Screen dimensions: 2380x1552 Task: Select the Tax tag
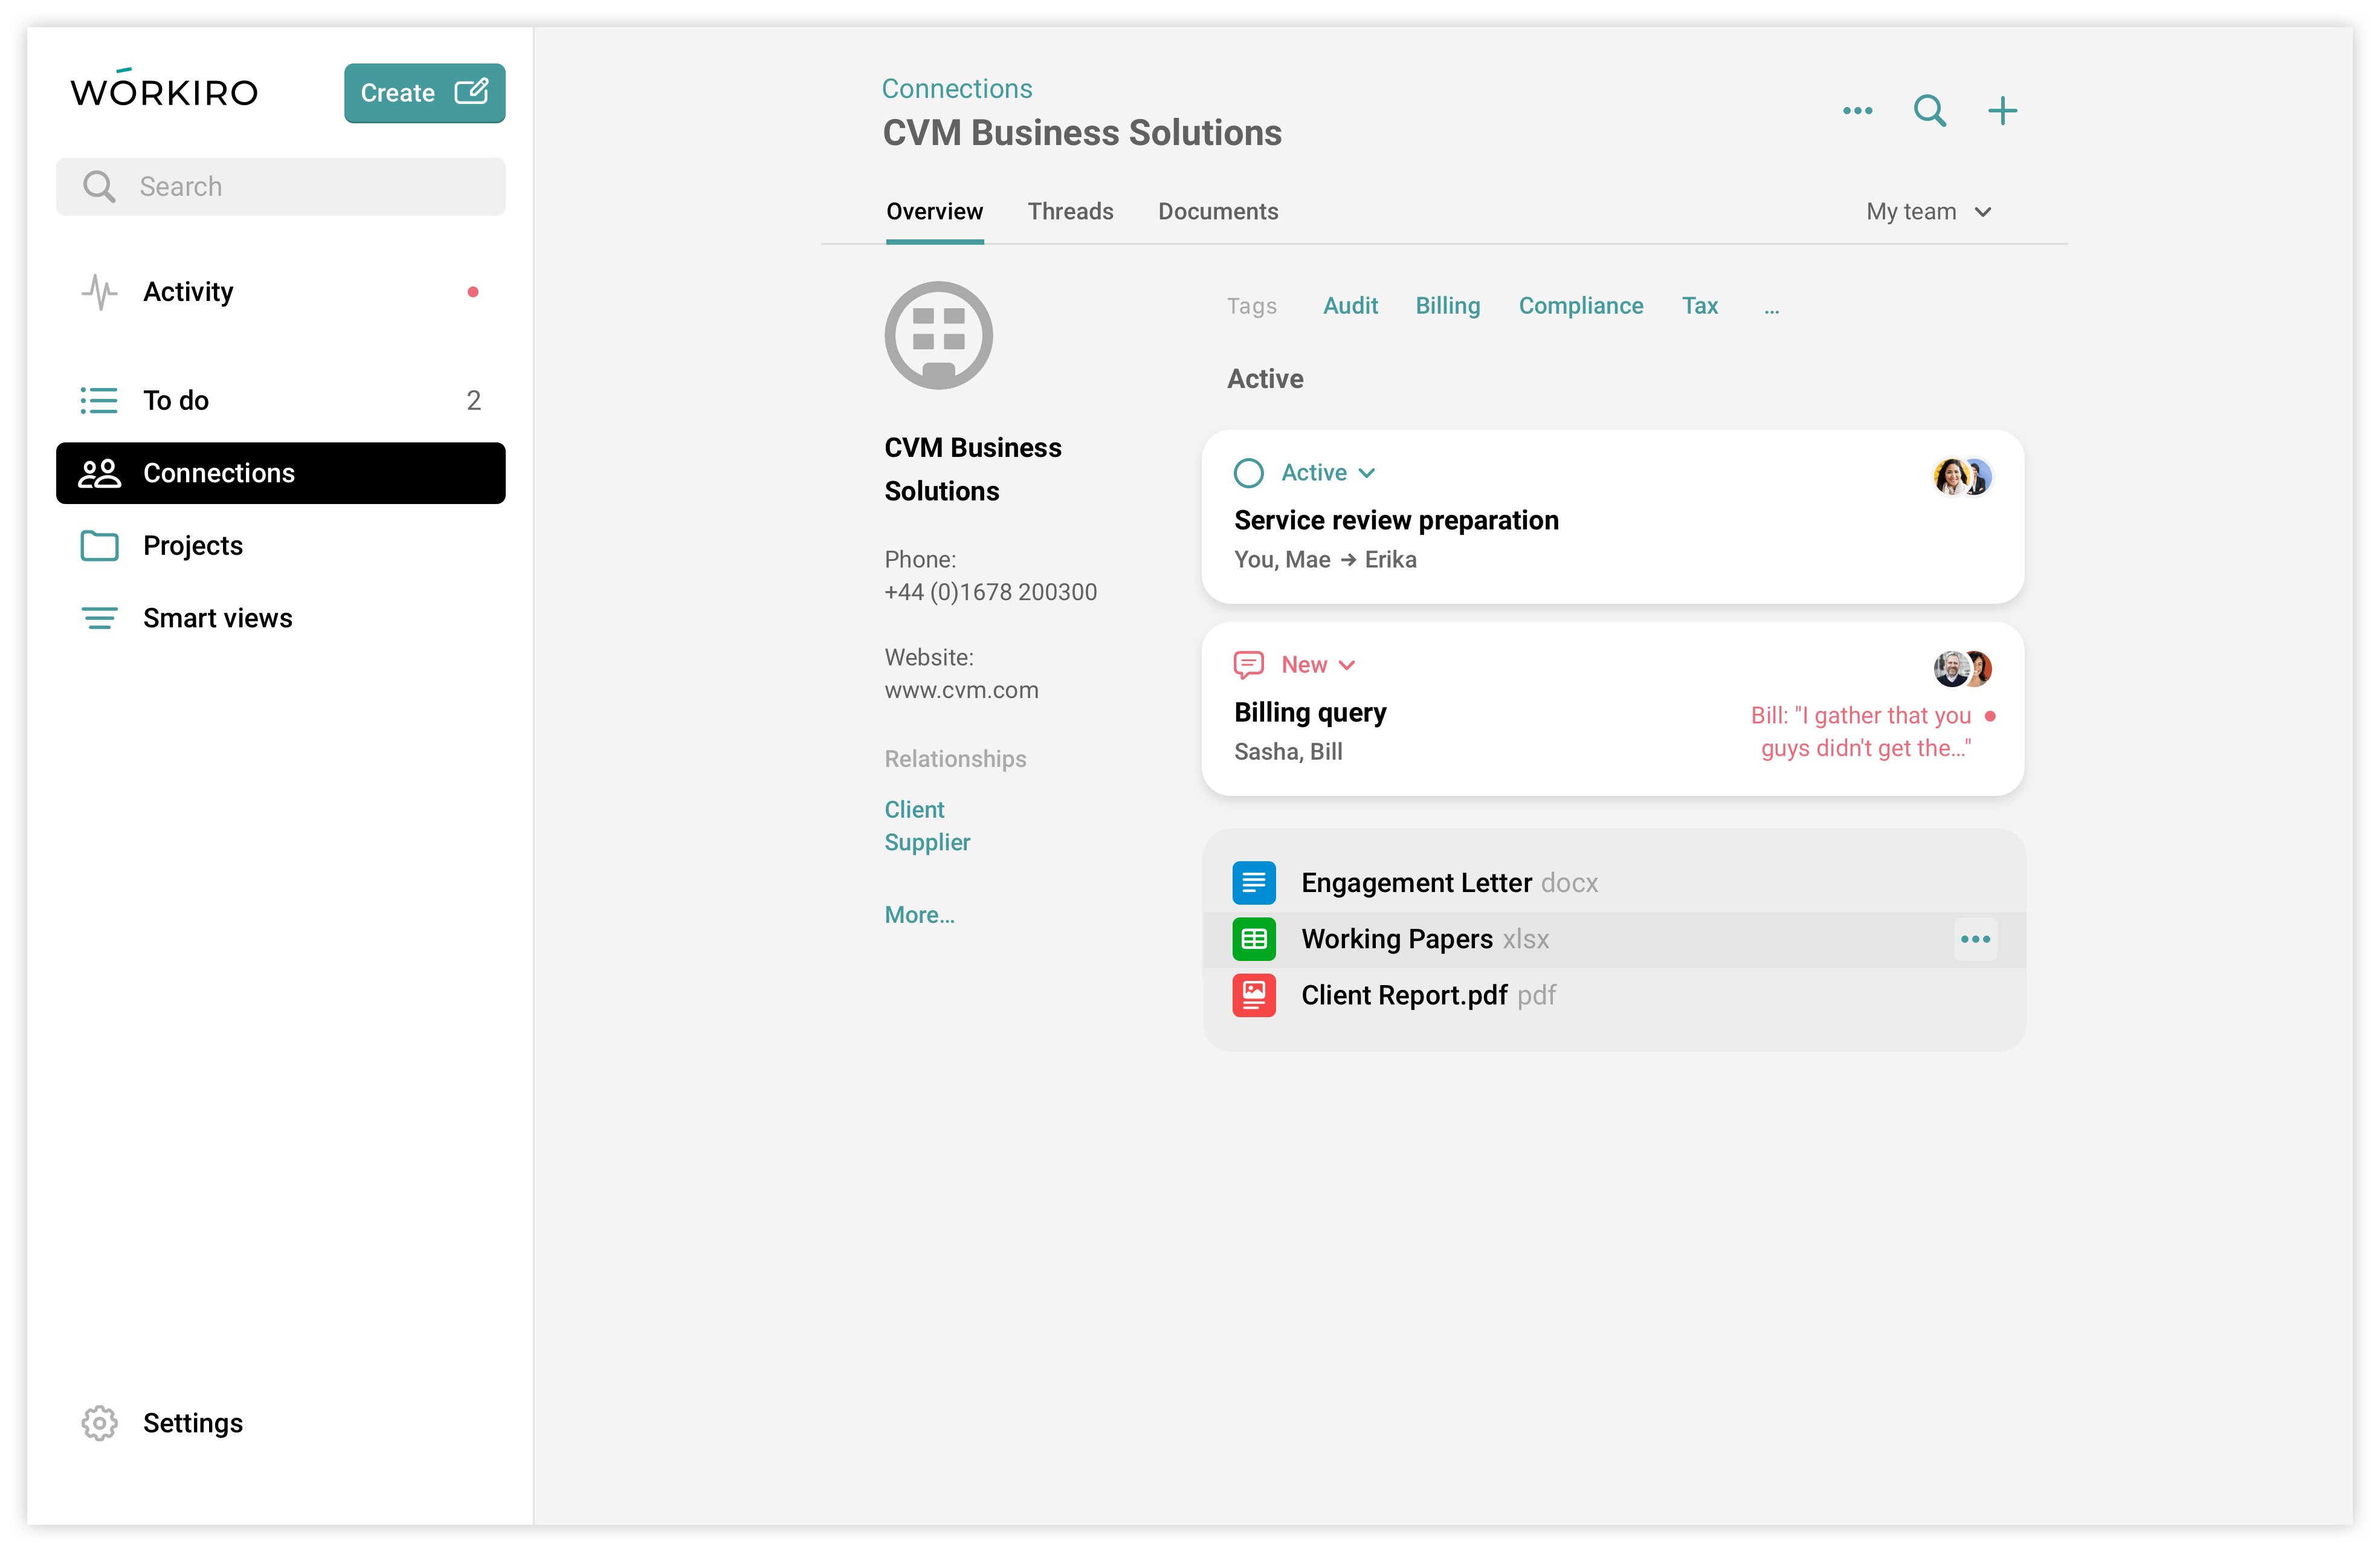click(1699, 305)
